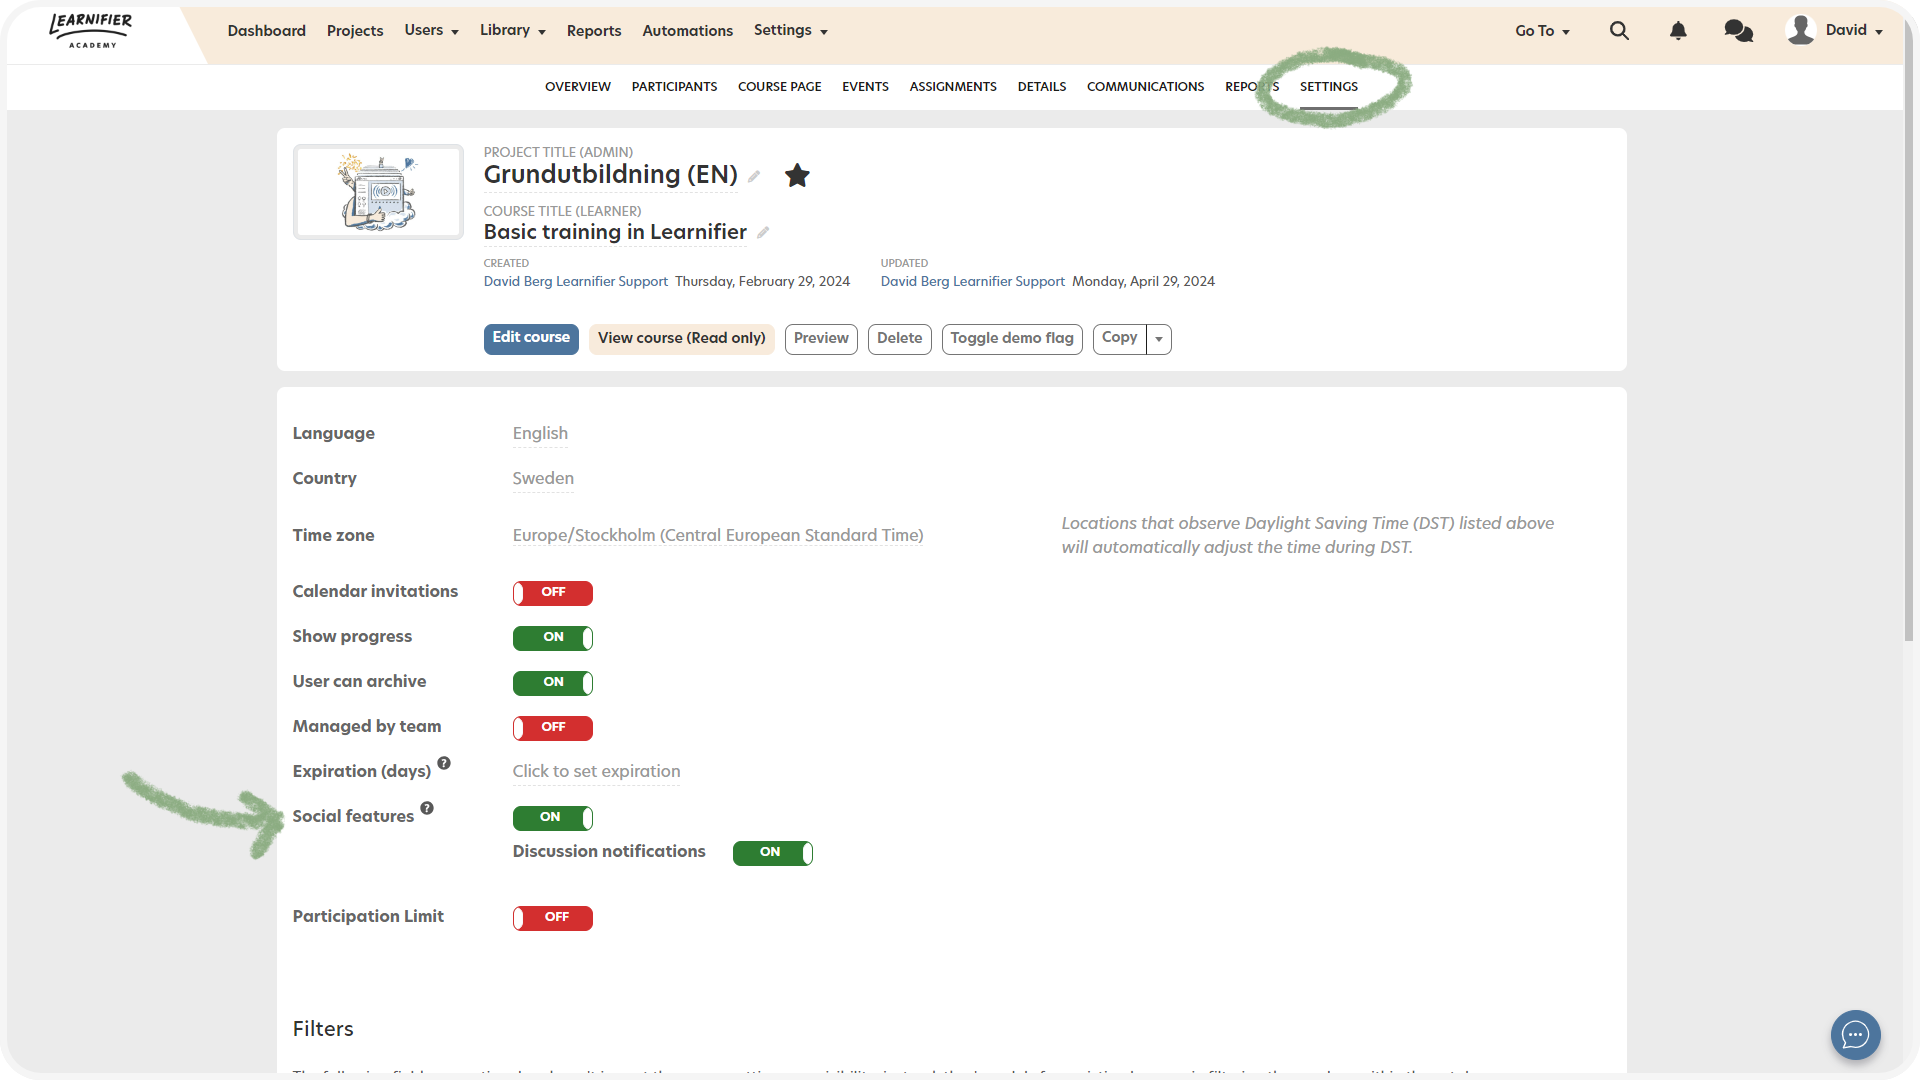The width and height of the screenshot is (1920, 1080).
Task: Click the Basic training in Learnifier title
Action: tap(615, 233)
